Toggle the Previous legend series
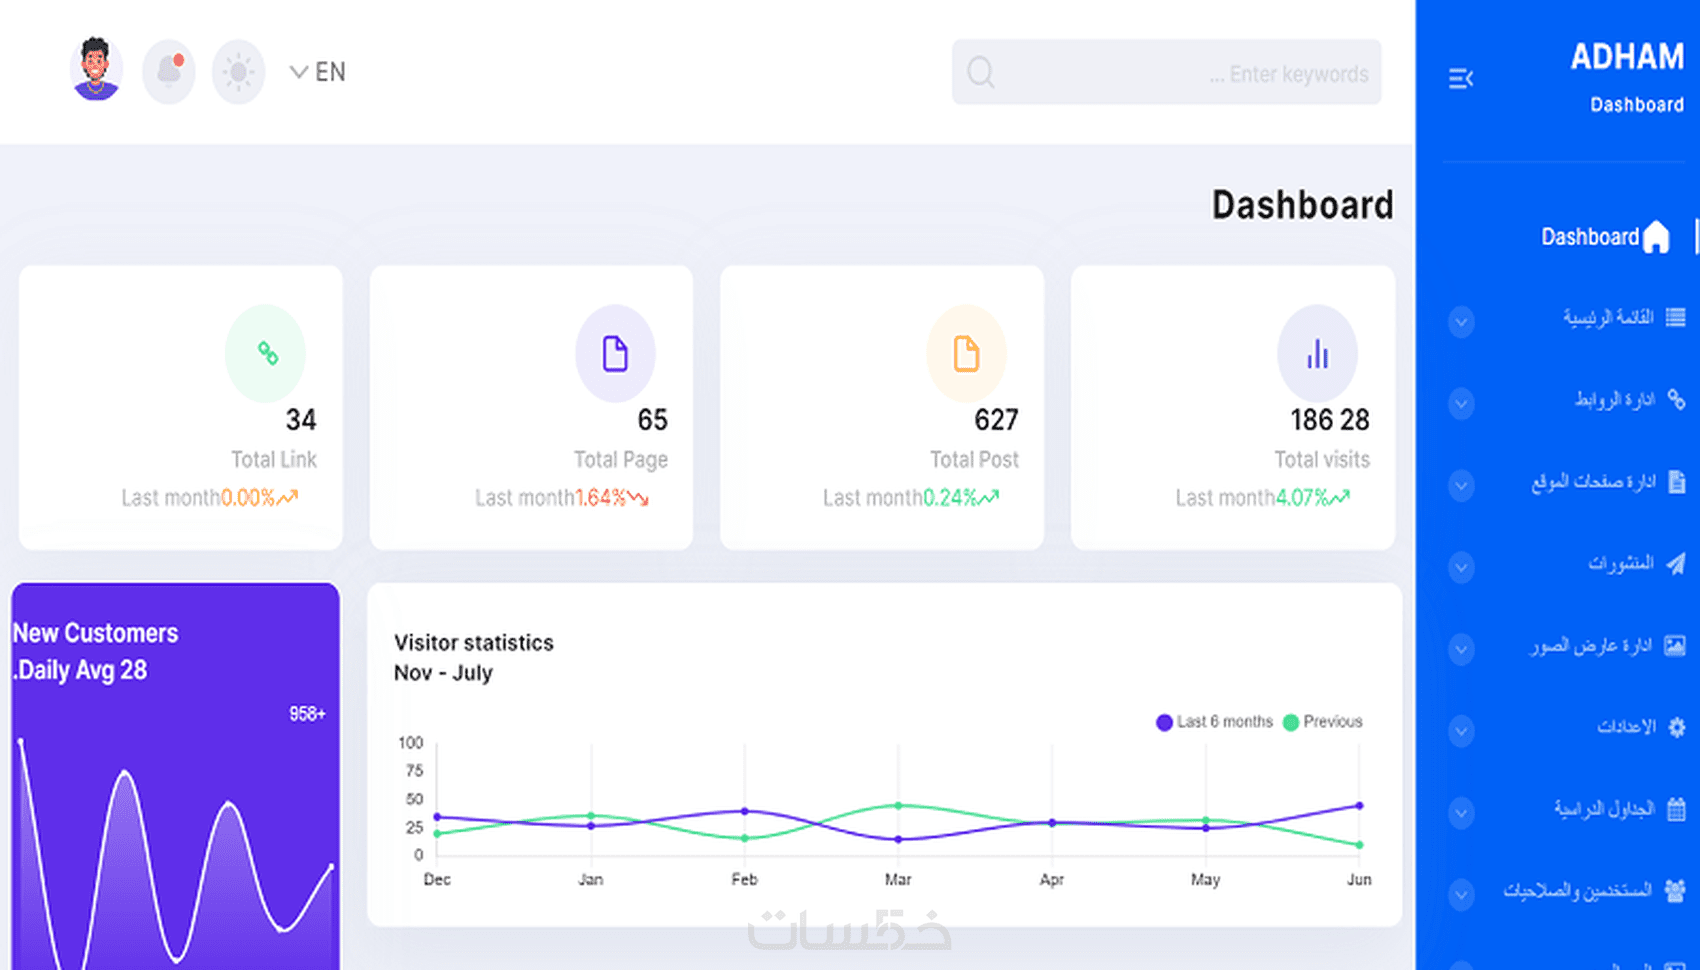1700x970 pixels. tap(1322, 722)
